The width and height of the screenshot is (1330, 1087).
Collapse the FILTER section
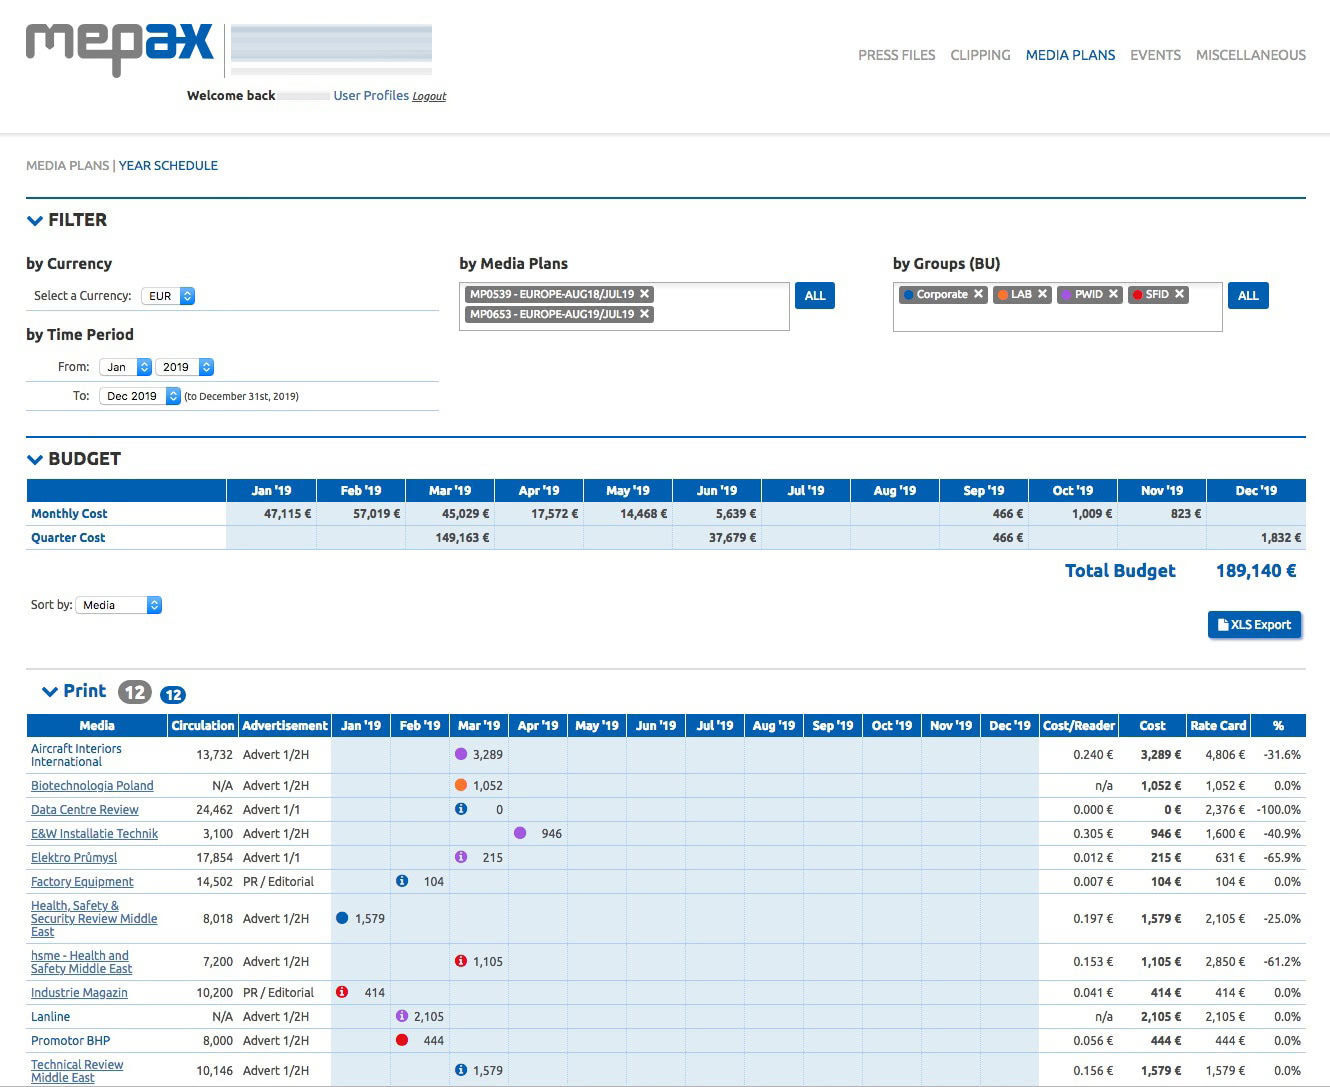pos(35,220)
